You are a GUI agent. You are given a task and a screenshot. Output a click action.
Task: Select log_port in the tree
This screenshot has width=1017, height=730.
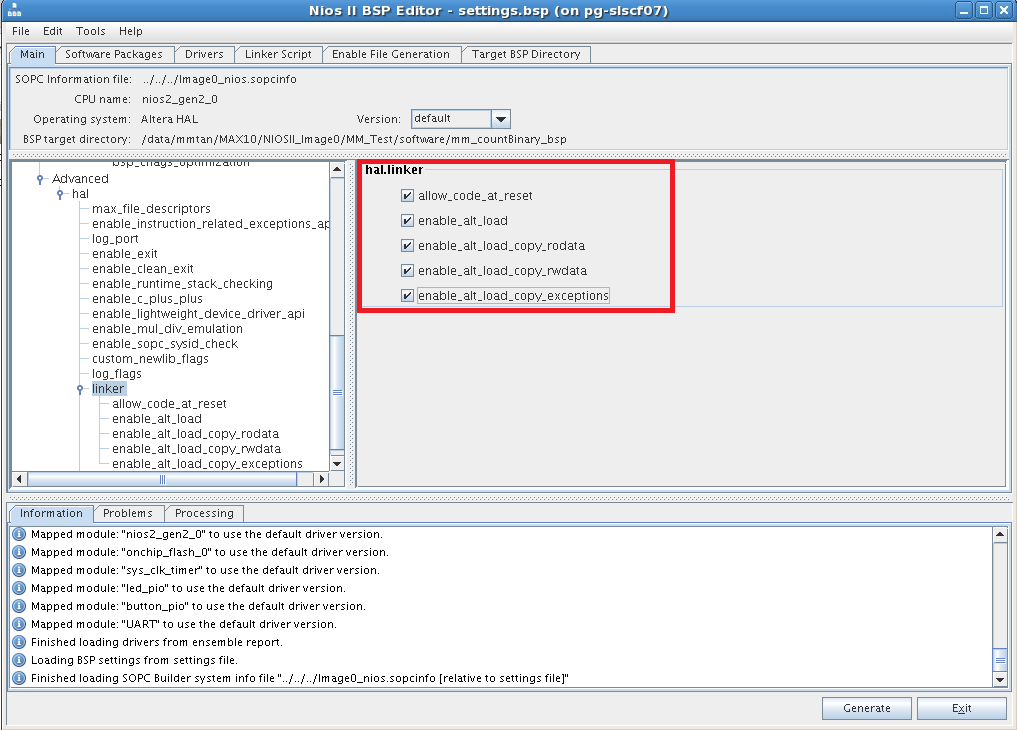(x=115, y=239)
